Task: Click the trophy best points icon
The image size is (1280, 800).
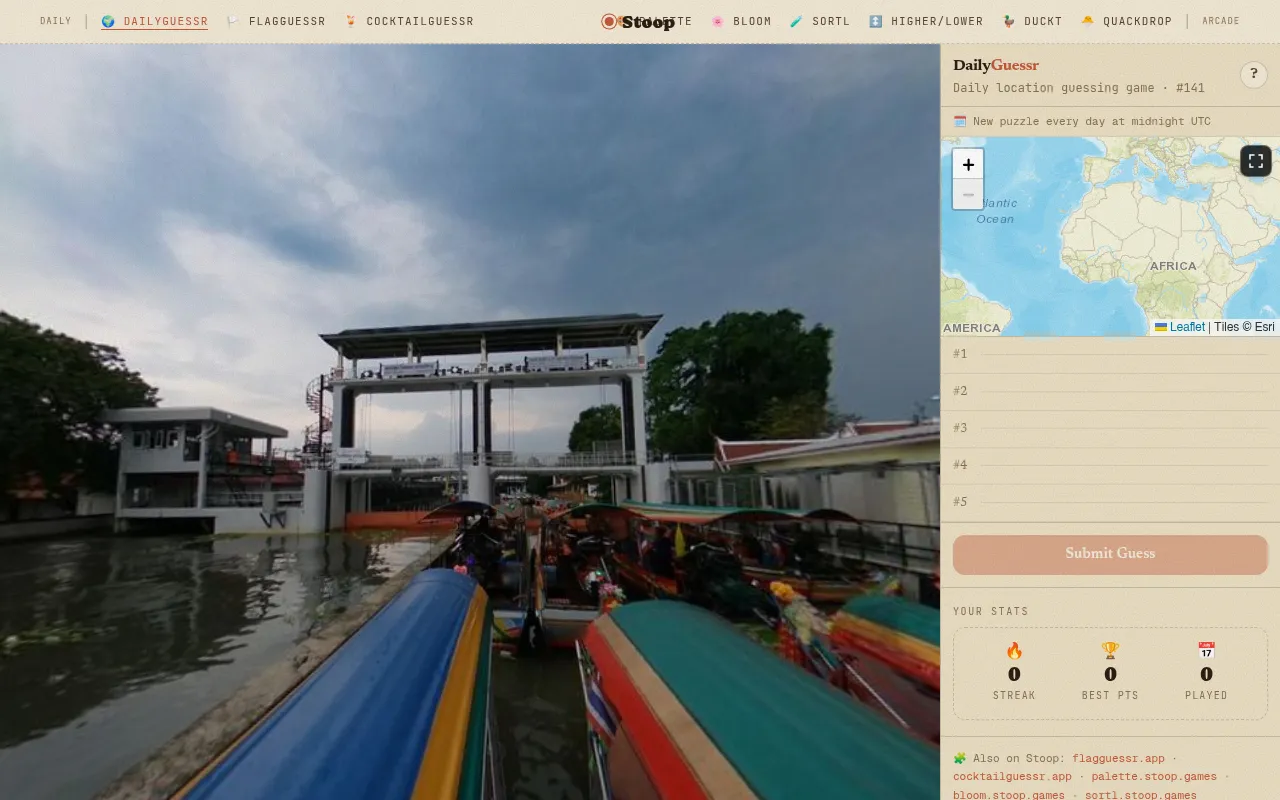Action: (x=1110, y=651)
